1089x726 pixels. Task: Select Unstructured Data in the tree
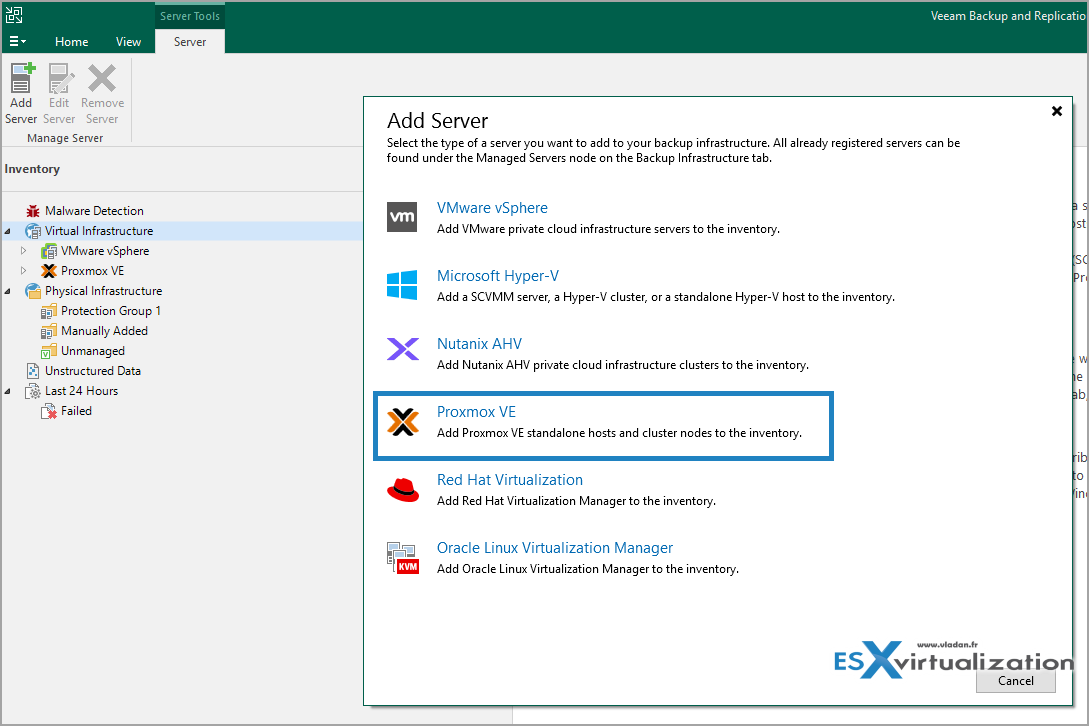tap(93, 371)
